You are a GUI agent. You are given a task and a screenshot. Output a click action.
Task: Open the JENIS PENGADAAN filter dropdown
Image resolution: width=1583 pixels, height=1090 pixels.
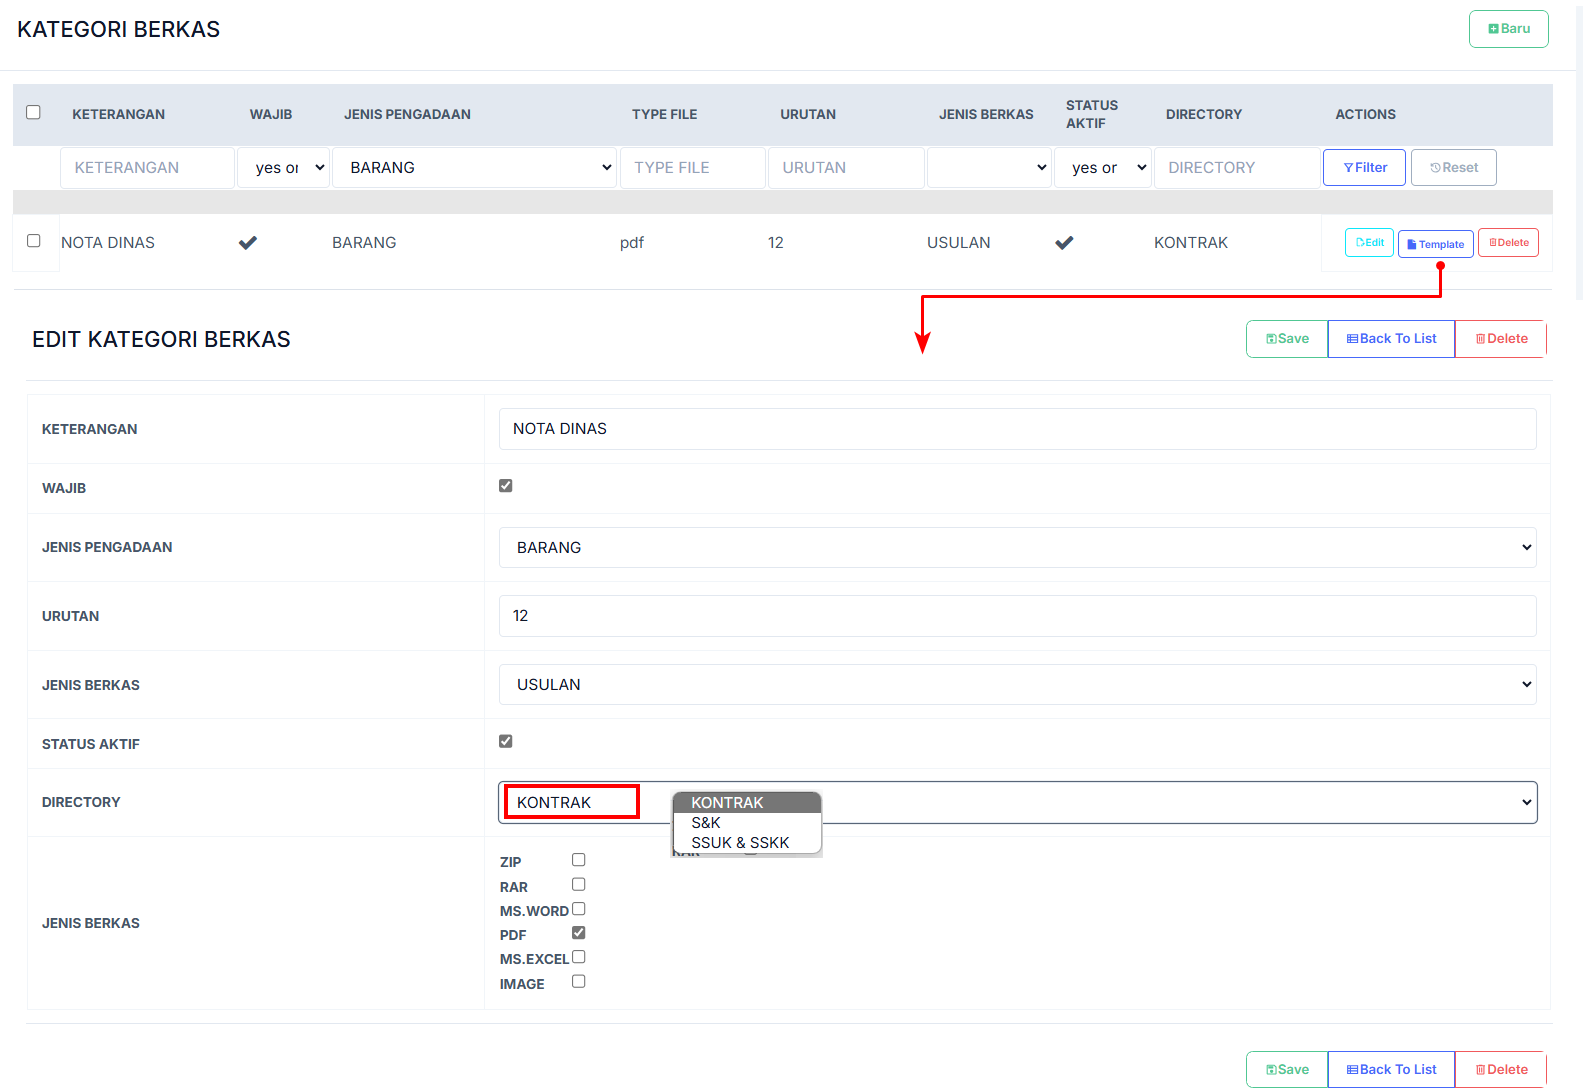pos(474,168)
